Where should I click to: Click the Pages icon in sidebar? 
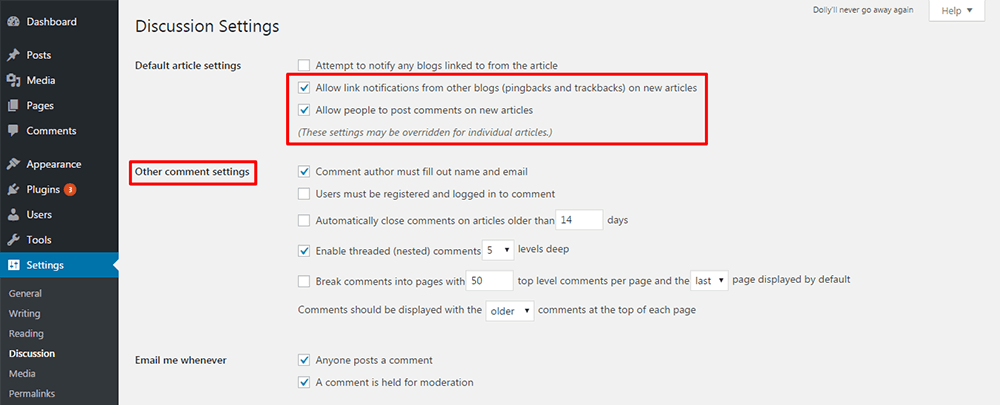[x=13, y=105]
